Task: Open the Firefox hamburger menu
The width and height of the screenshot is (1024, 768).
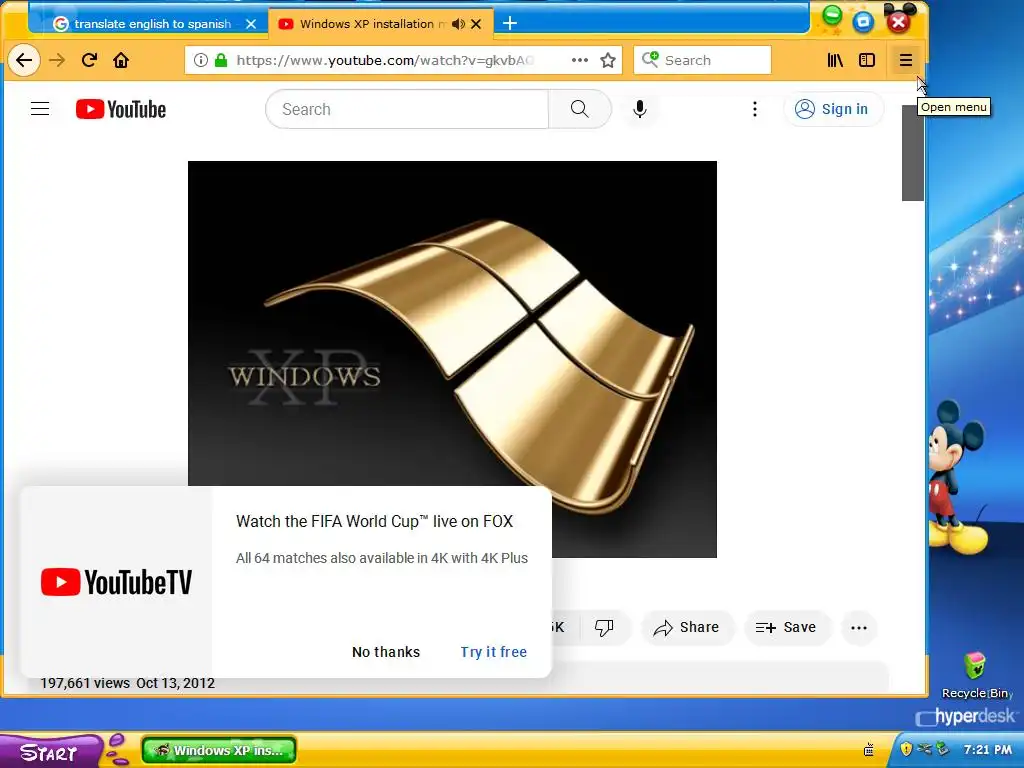Action: point(905,61)
